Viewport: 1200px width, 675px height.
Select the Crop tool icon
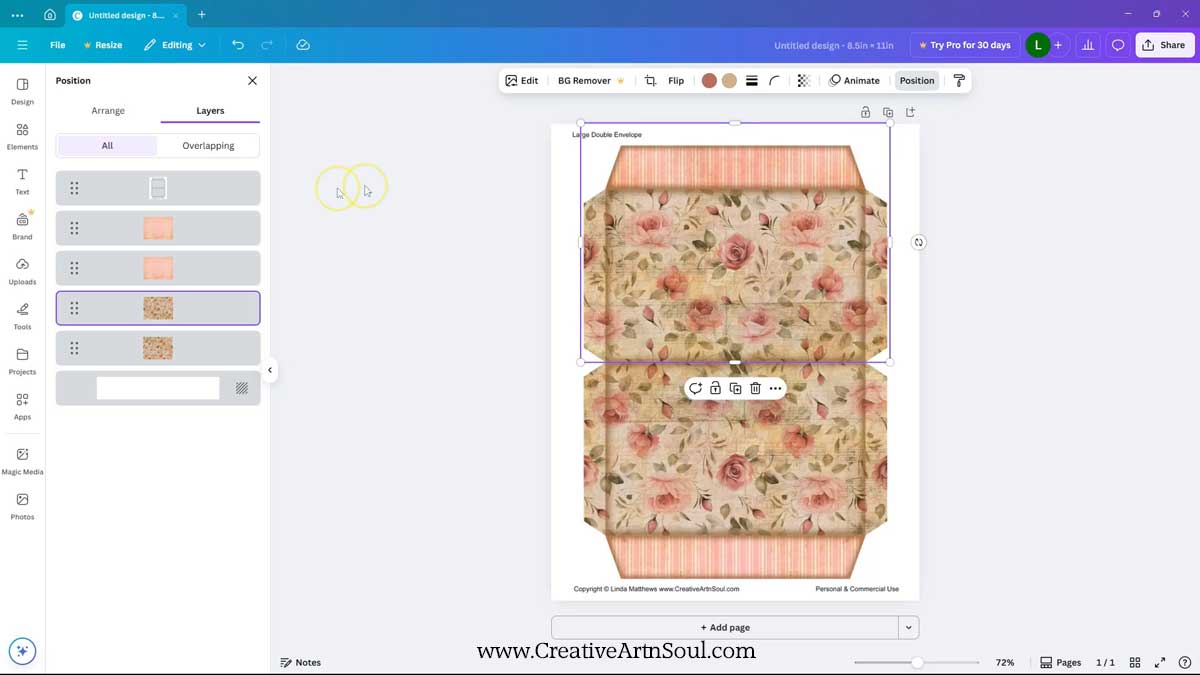click(650, 81)
